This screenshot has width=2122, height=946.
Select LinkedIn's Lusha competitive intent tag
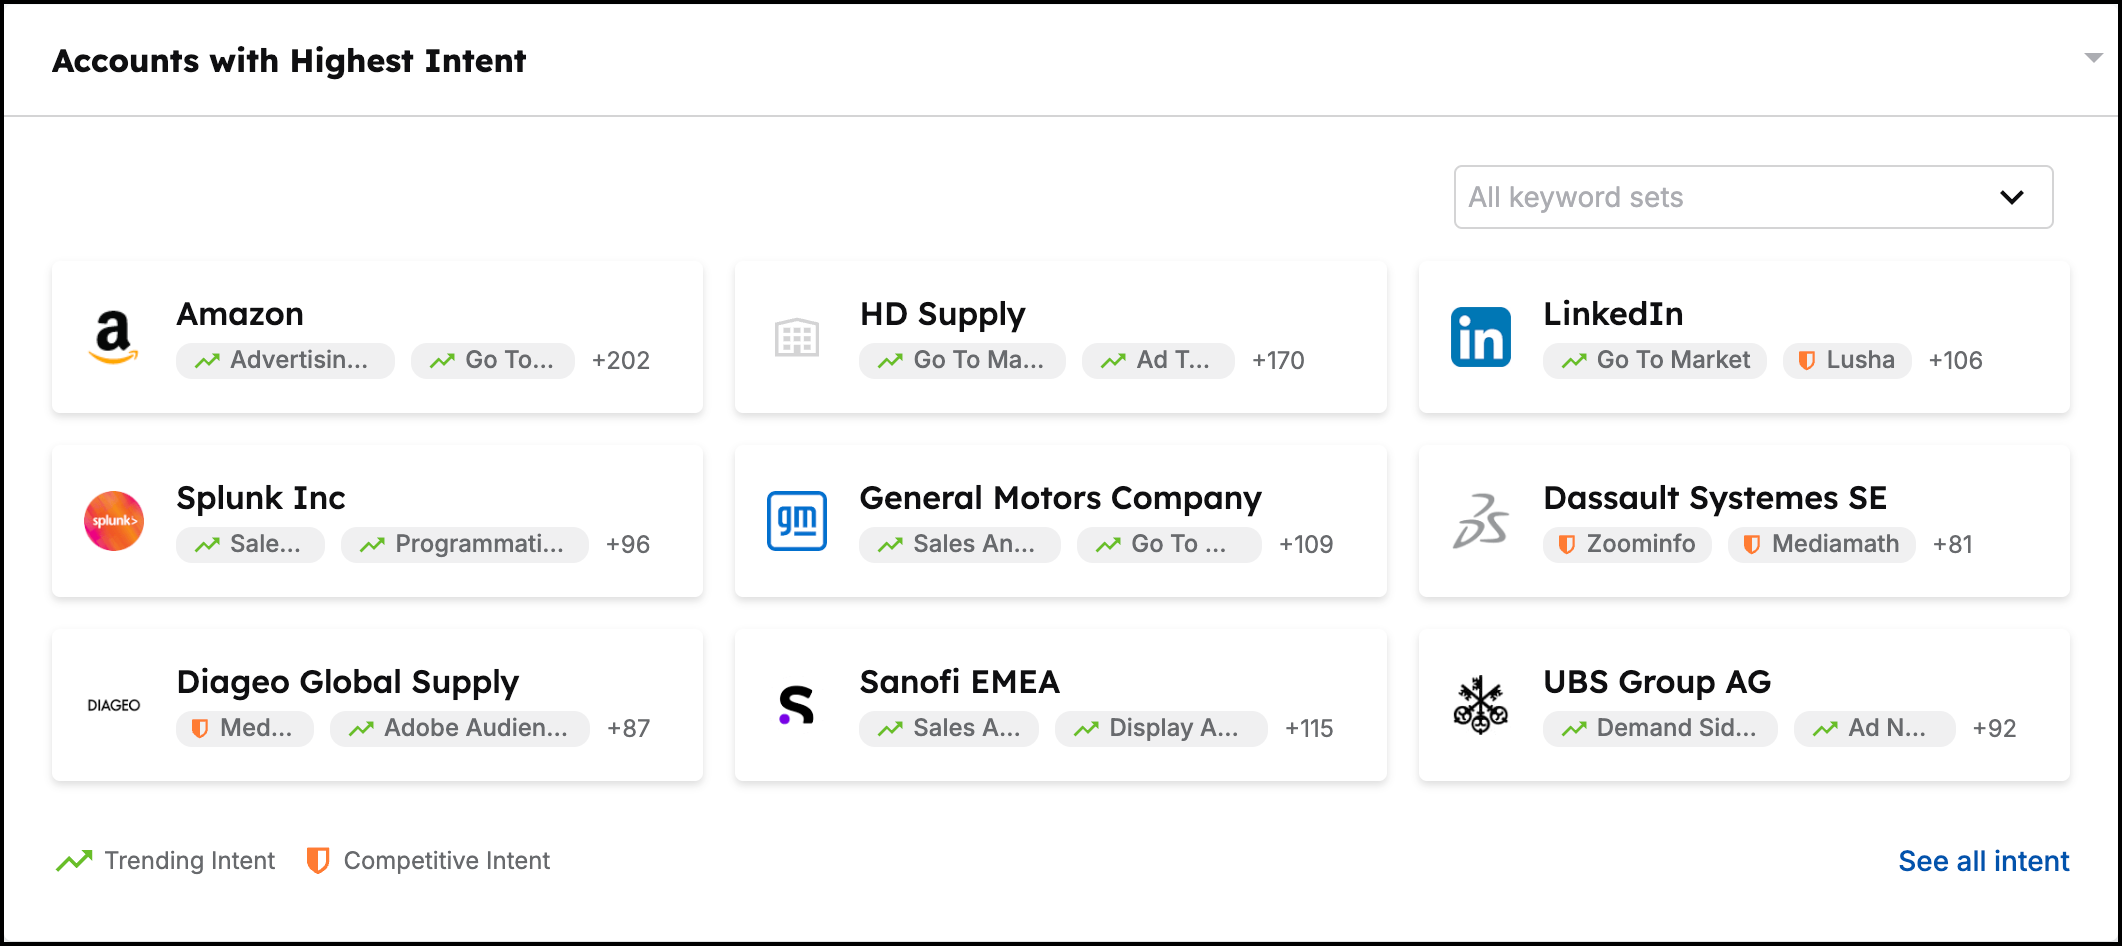coord(1846,361)
